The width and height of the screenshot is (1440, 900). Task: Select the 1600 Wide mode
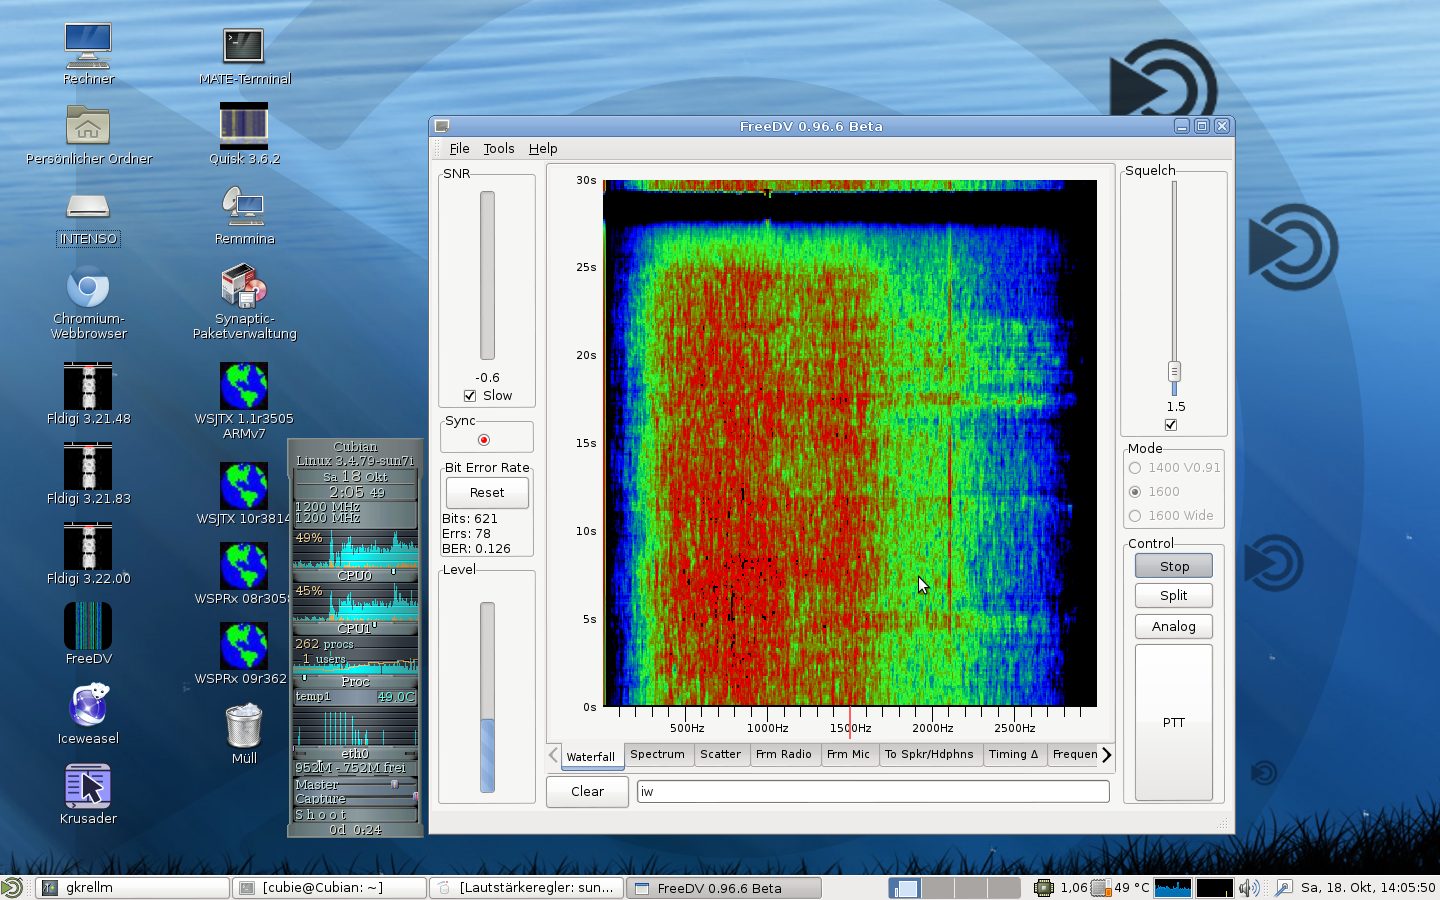1135,516
